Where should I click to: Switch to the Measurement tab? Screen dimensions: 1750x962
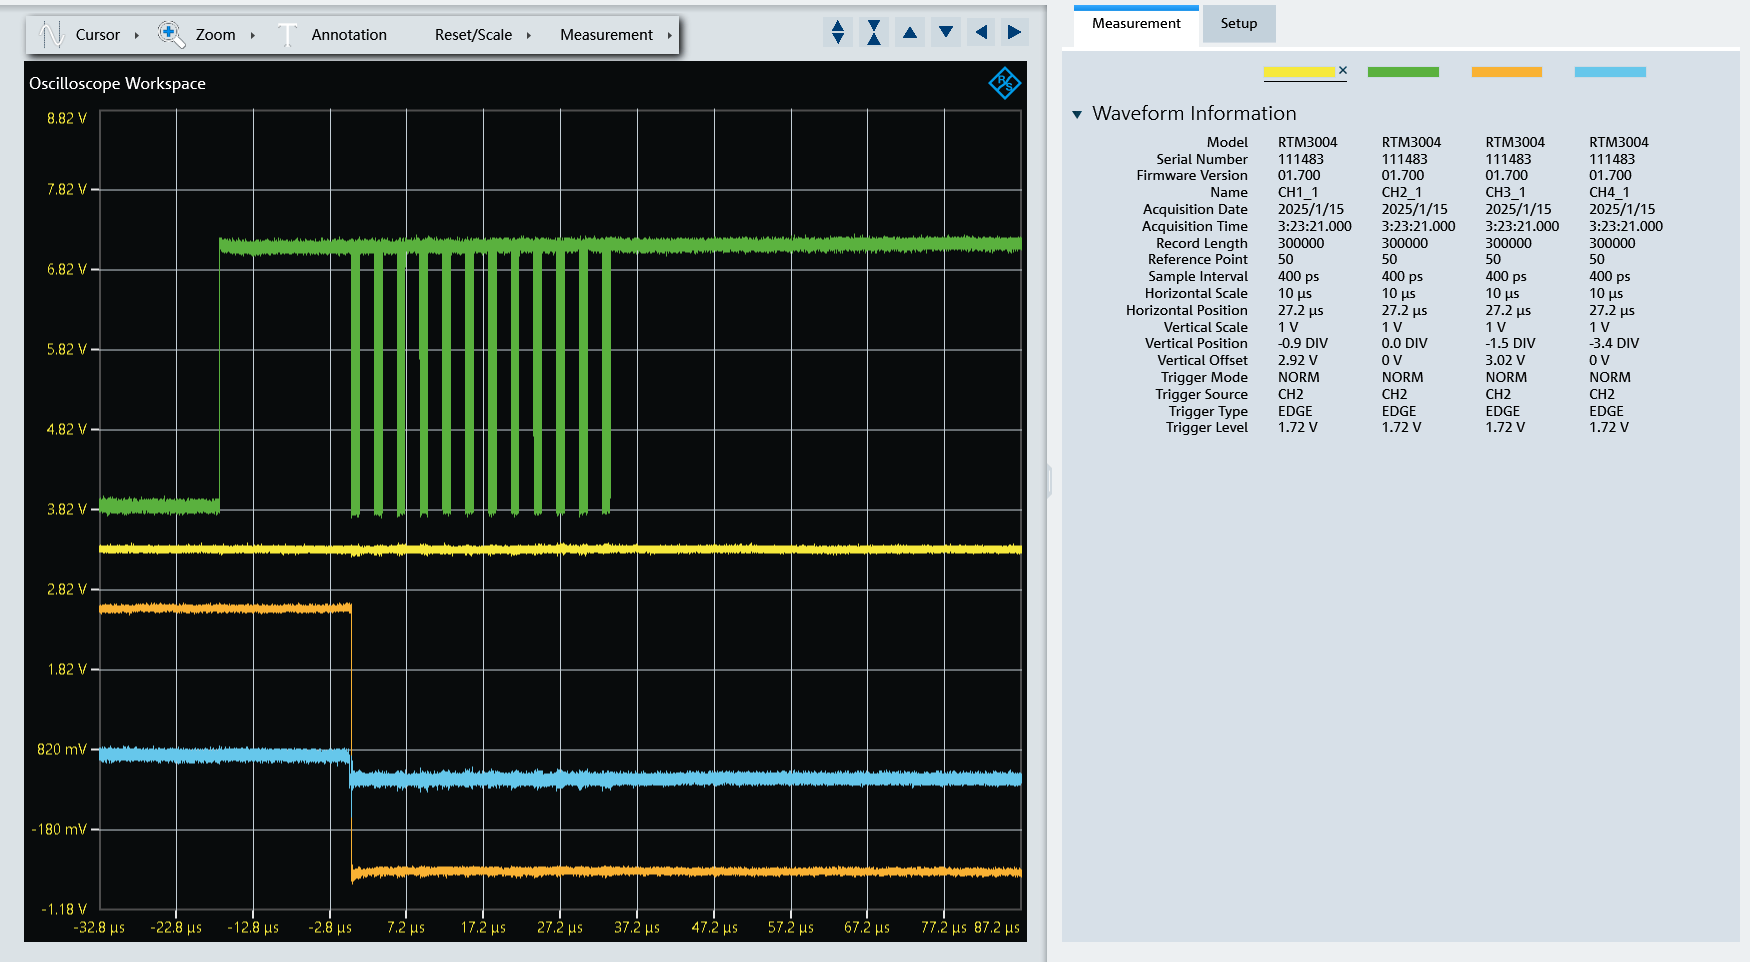click(1136, 24)
